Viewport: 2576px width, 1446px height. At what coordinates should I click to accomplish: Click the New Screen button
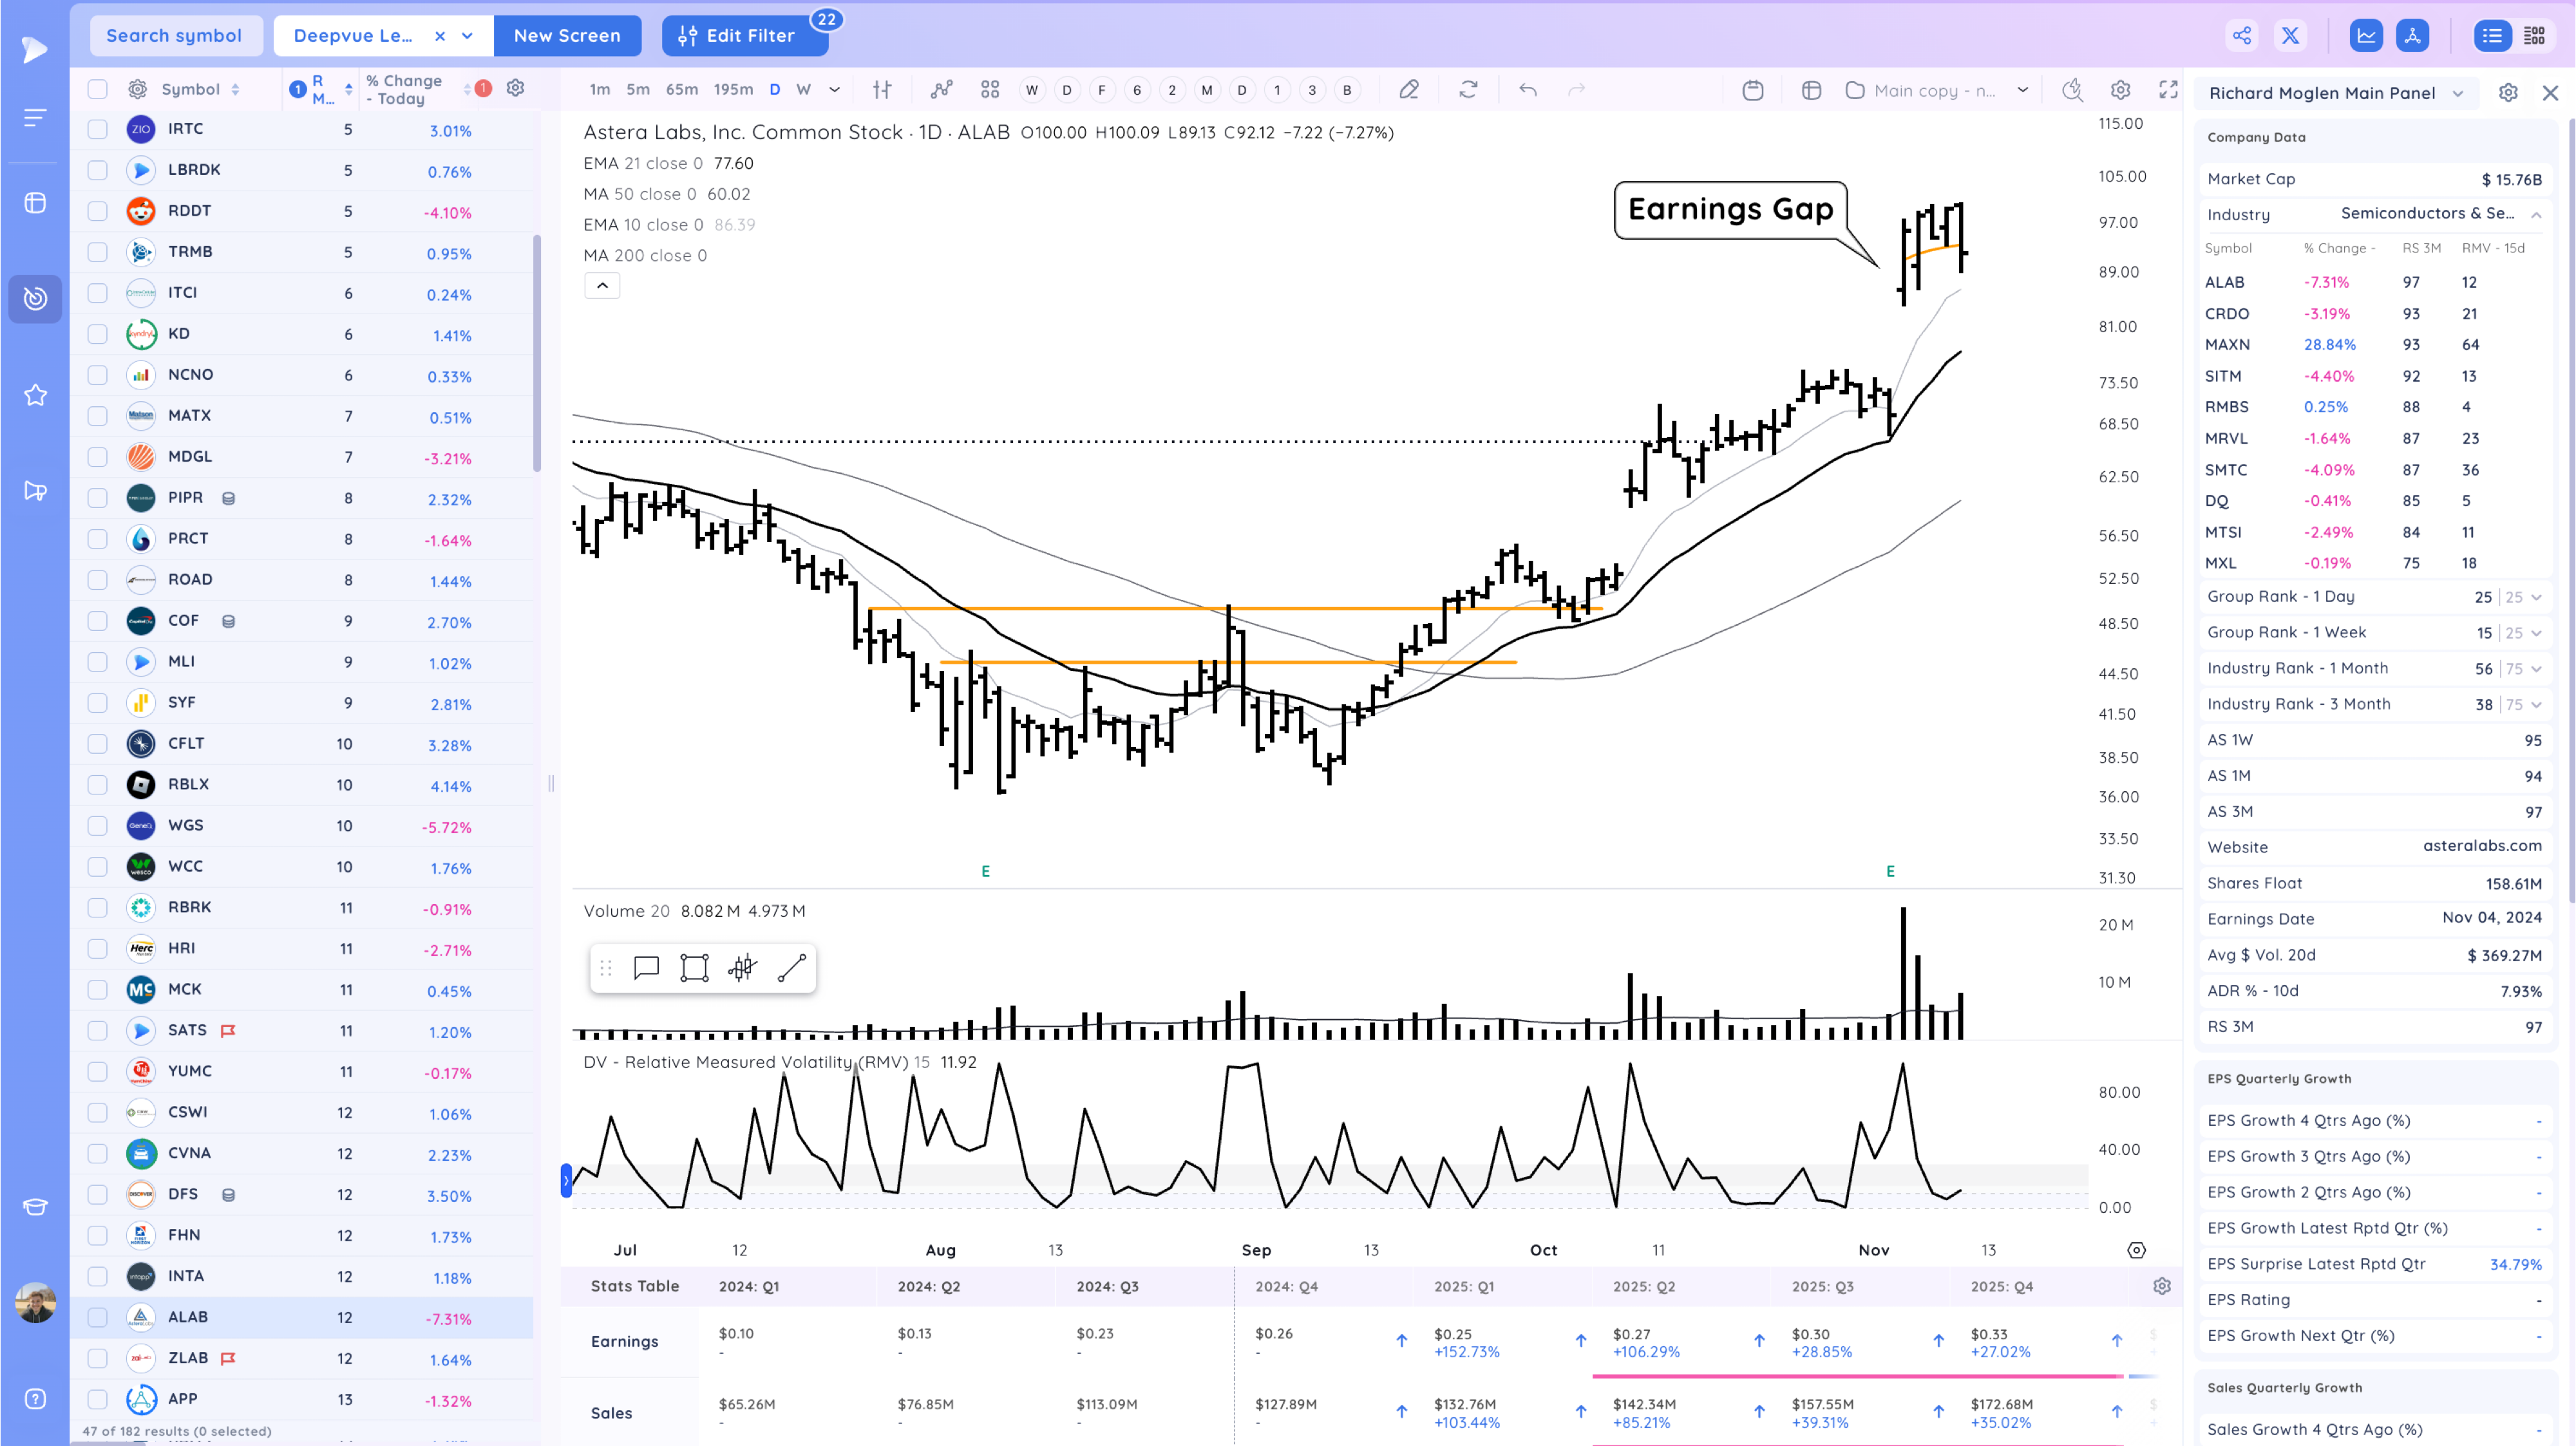pyautogui.click(x=567, y=36)
